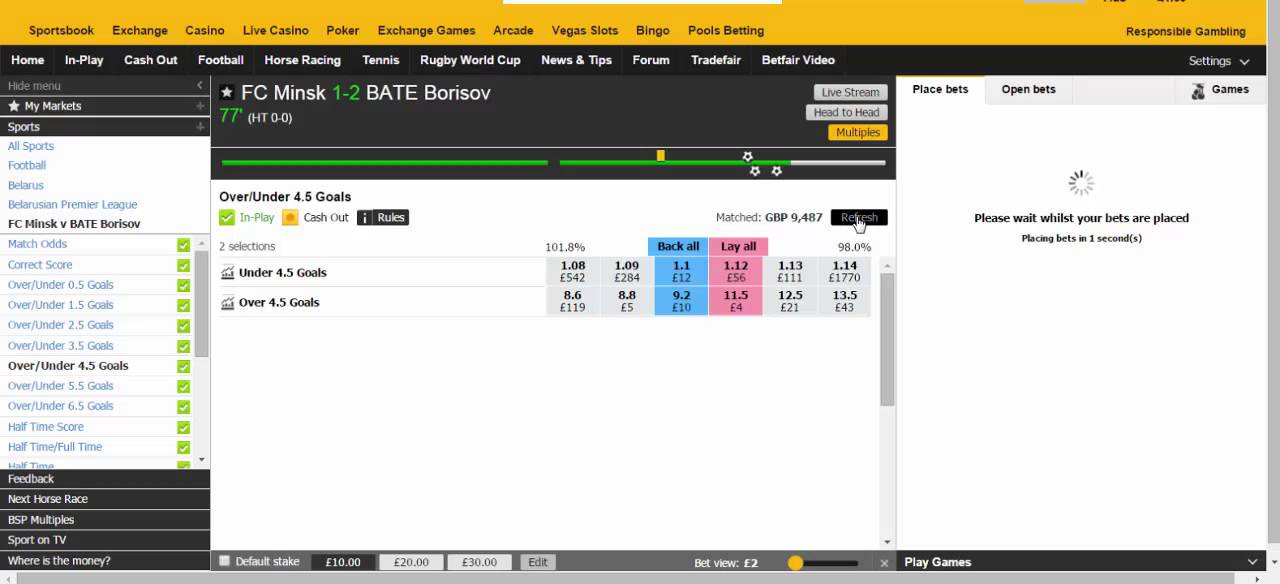Click the Live Stream button
This screenshot has width=1280, height=584.
pos(850,92)
